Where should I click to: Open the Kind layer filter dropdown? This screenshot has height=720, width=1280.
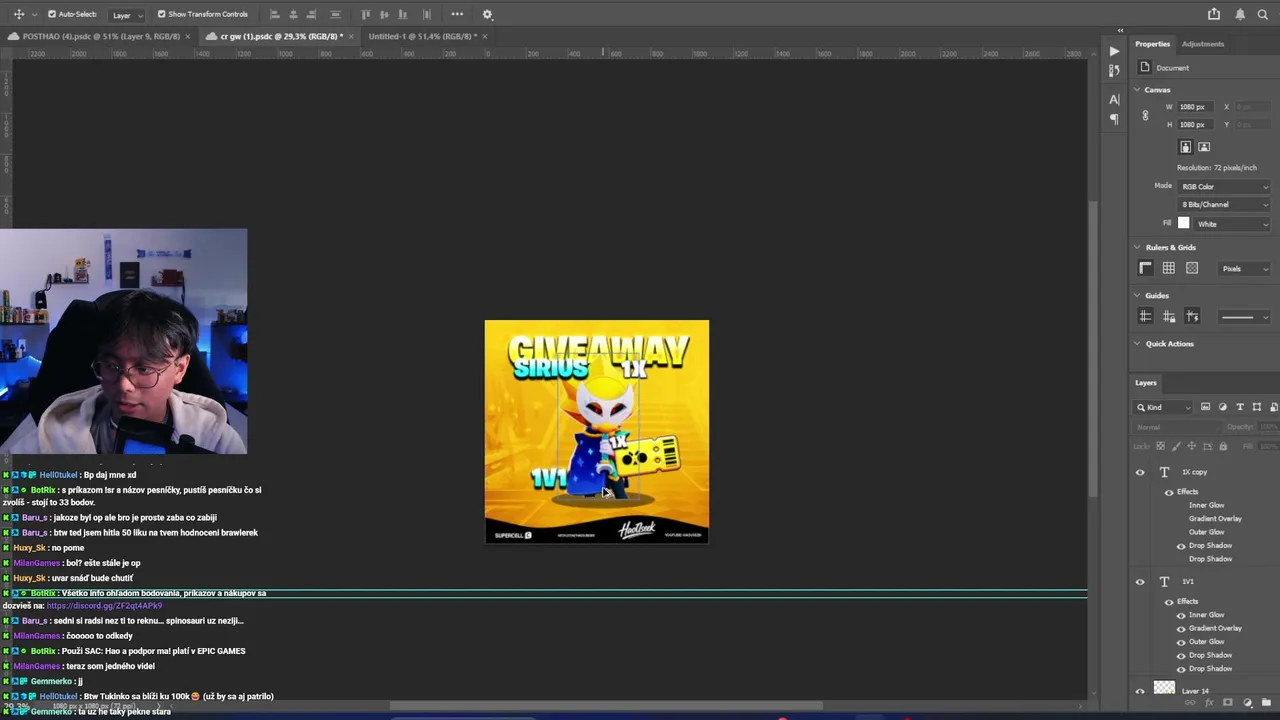tap(1164, 407)
